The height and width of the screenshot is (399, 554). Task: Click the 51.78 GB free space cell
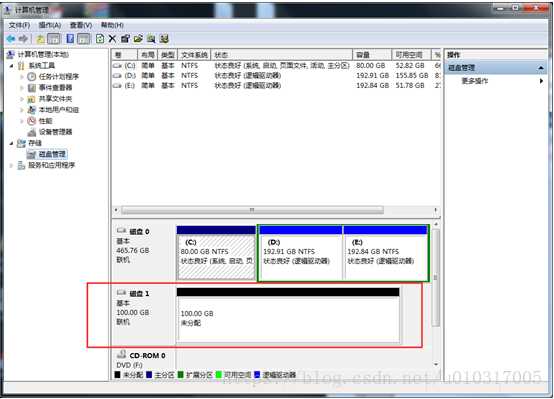coord(410,86)
